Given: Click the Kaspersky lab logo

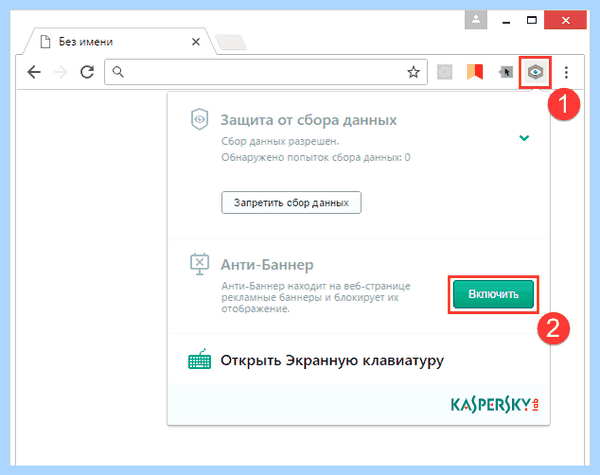Looking at the screenshot, I should [495, 405].
